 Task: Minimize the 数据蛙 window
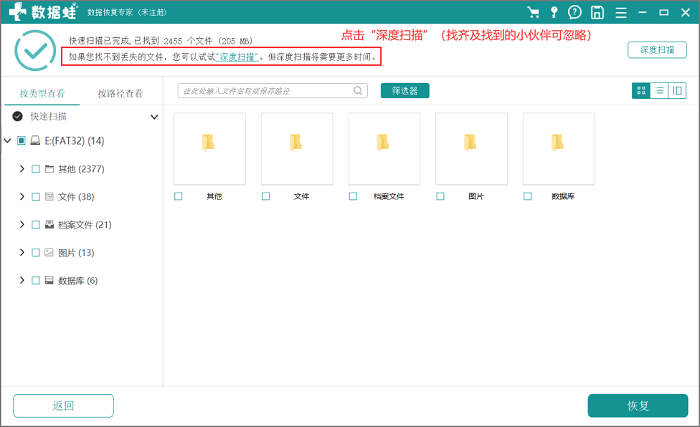(x=642, y=13)
